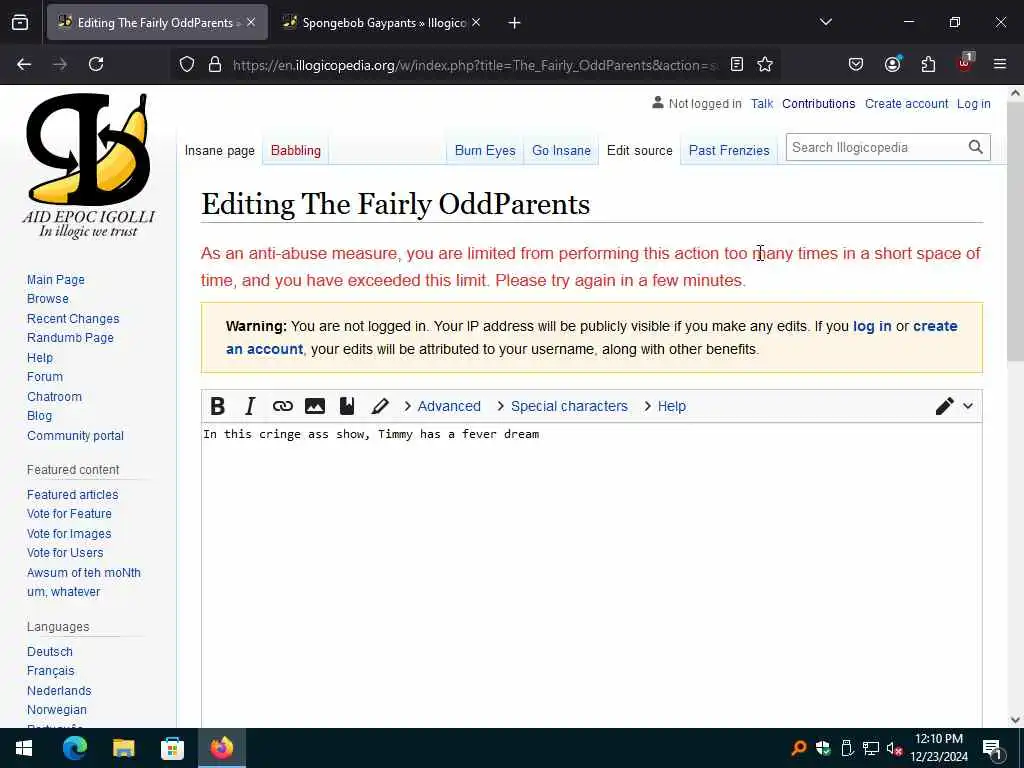The width and height of the screenshot is (1024, 768).
Task: Open Featured articles link
Action: click(x=72, y=494)
